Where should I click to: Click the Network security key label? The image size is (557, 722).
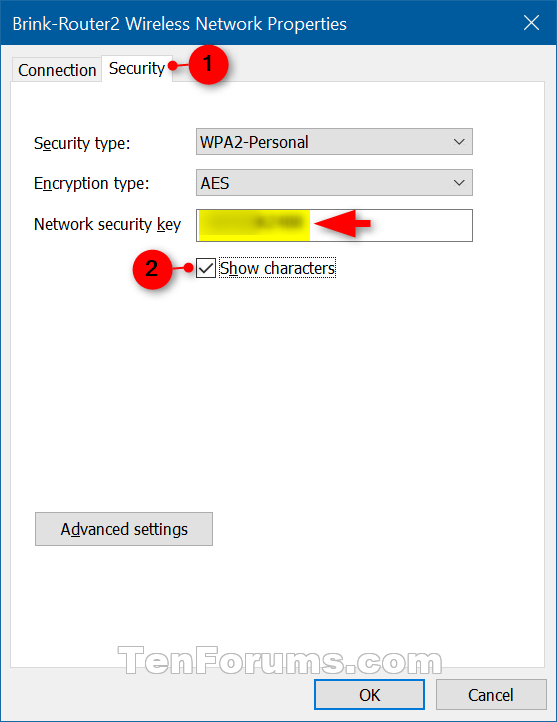pyautogui.click(x=107, y=224)
